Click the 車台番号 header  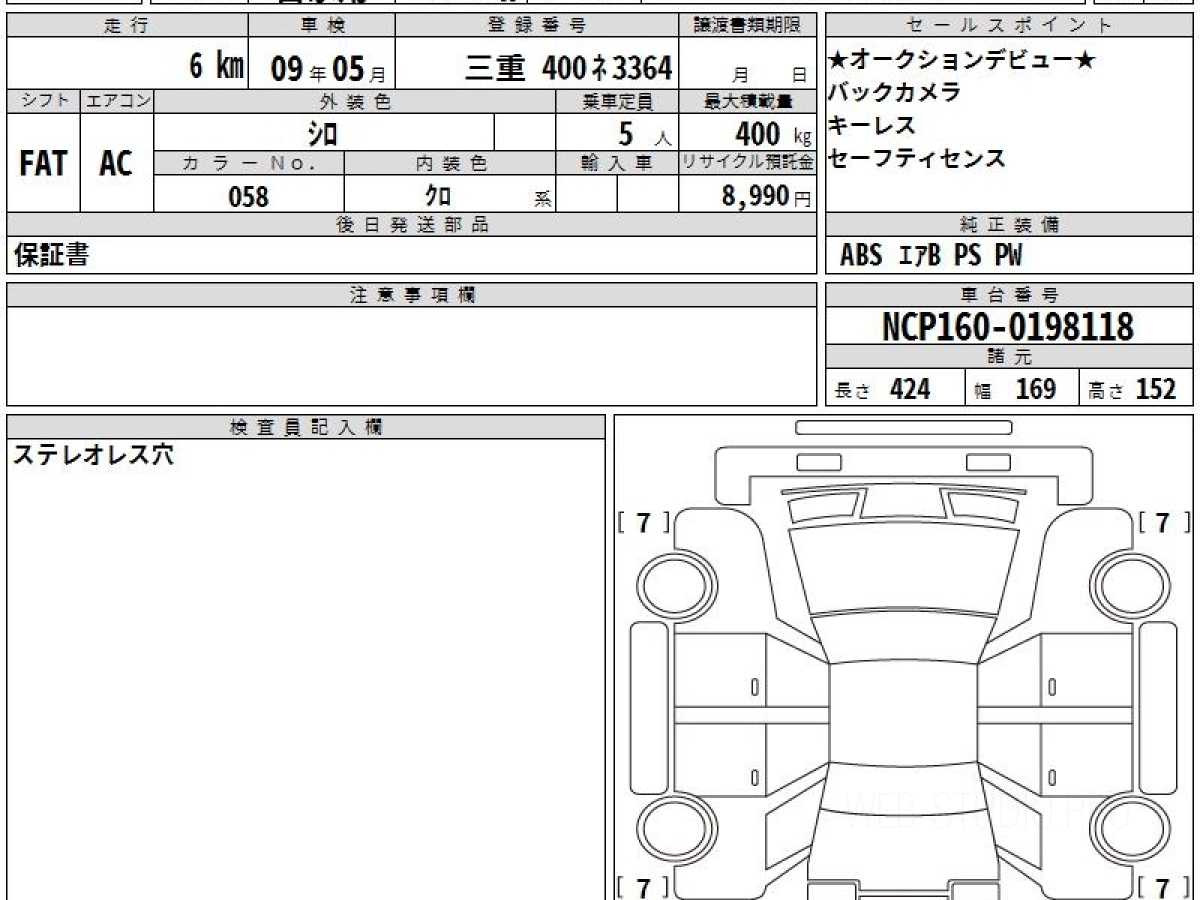point(1009,295)
